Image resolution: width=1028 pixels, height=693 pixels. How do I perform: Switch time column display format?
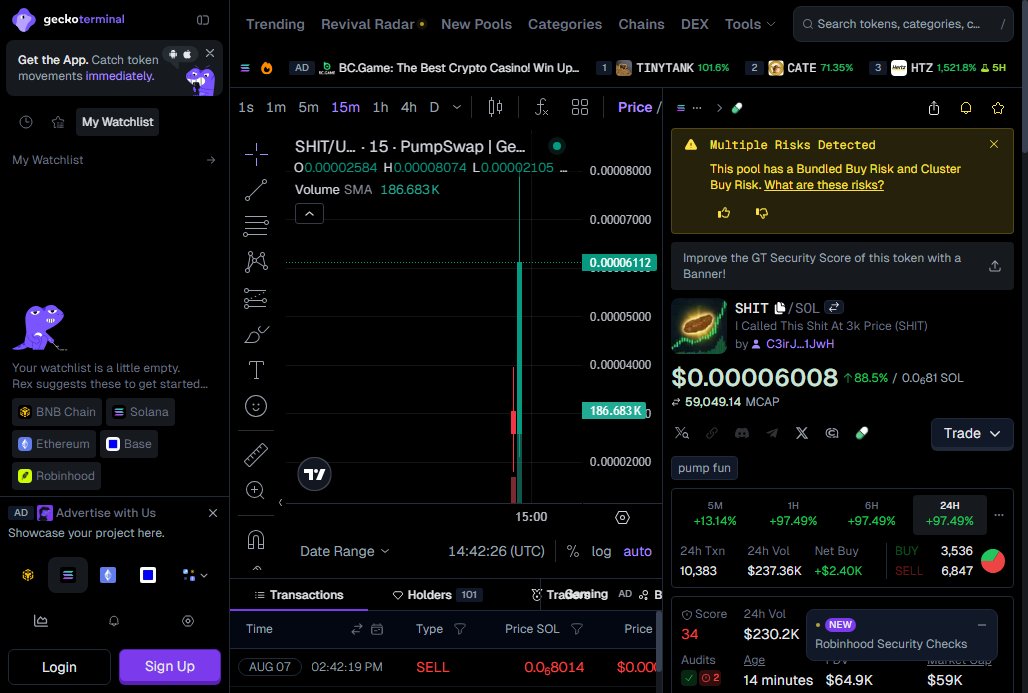(x=357, y=629)
